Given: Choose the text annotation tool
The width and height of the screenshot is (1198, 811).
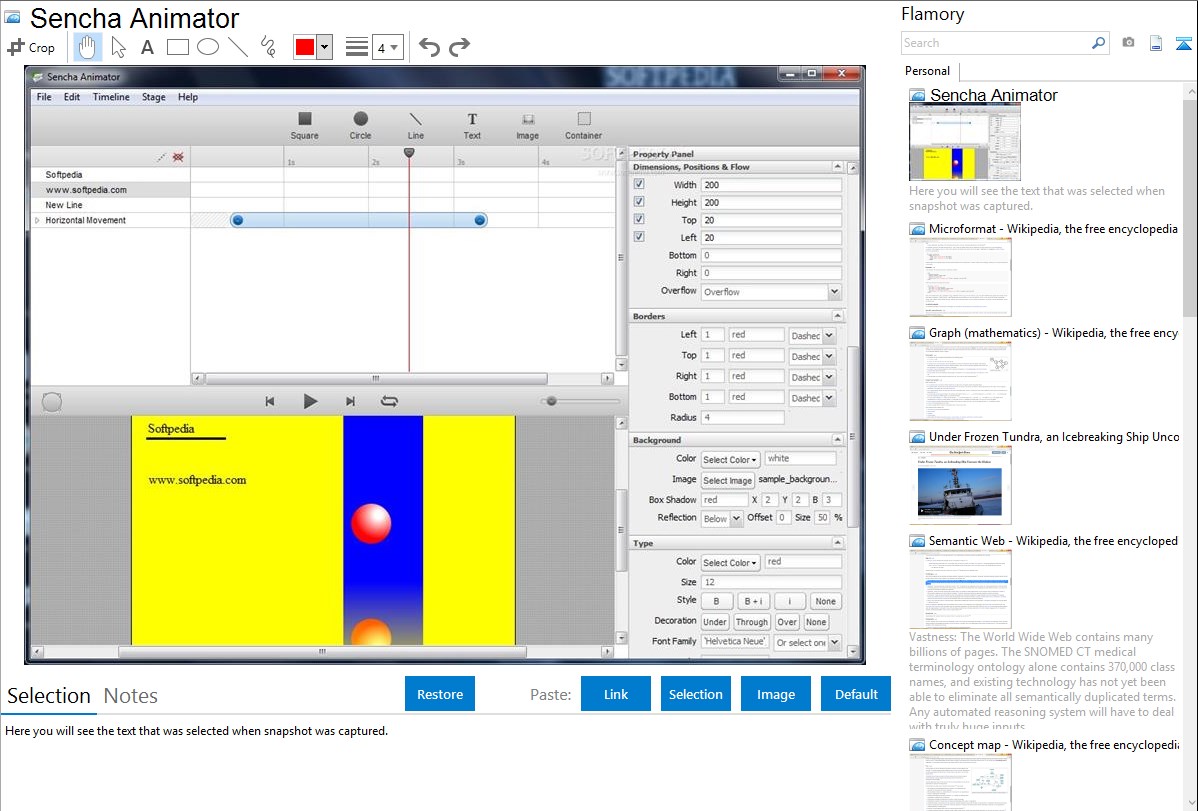Looking at the screenshot, I should point(147,47).
